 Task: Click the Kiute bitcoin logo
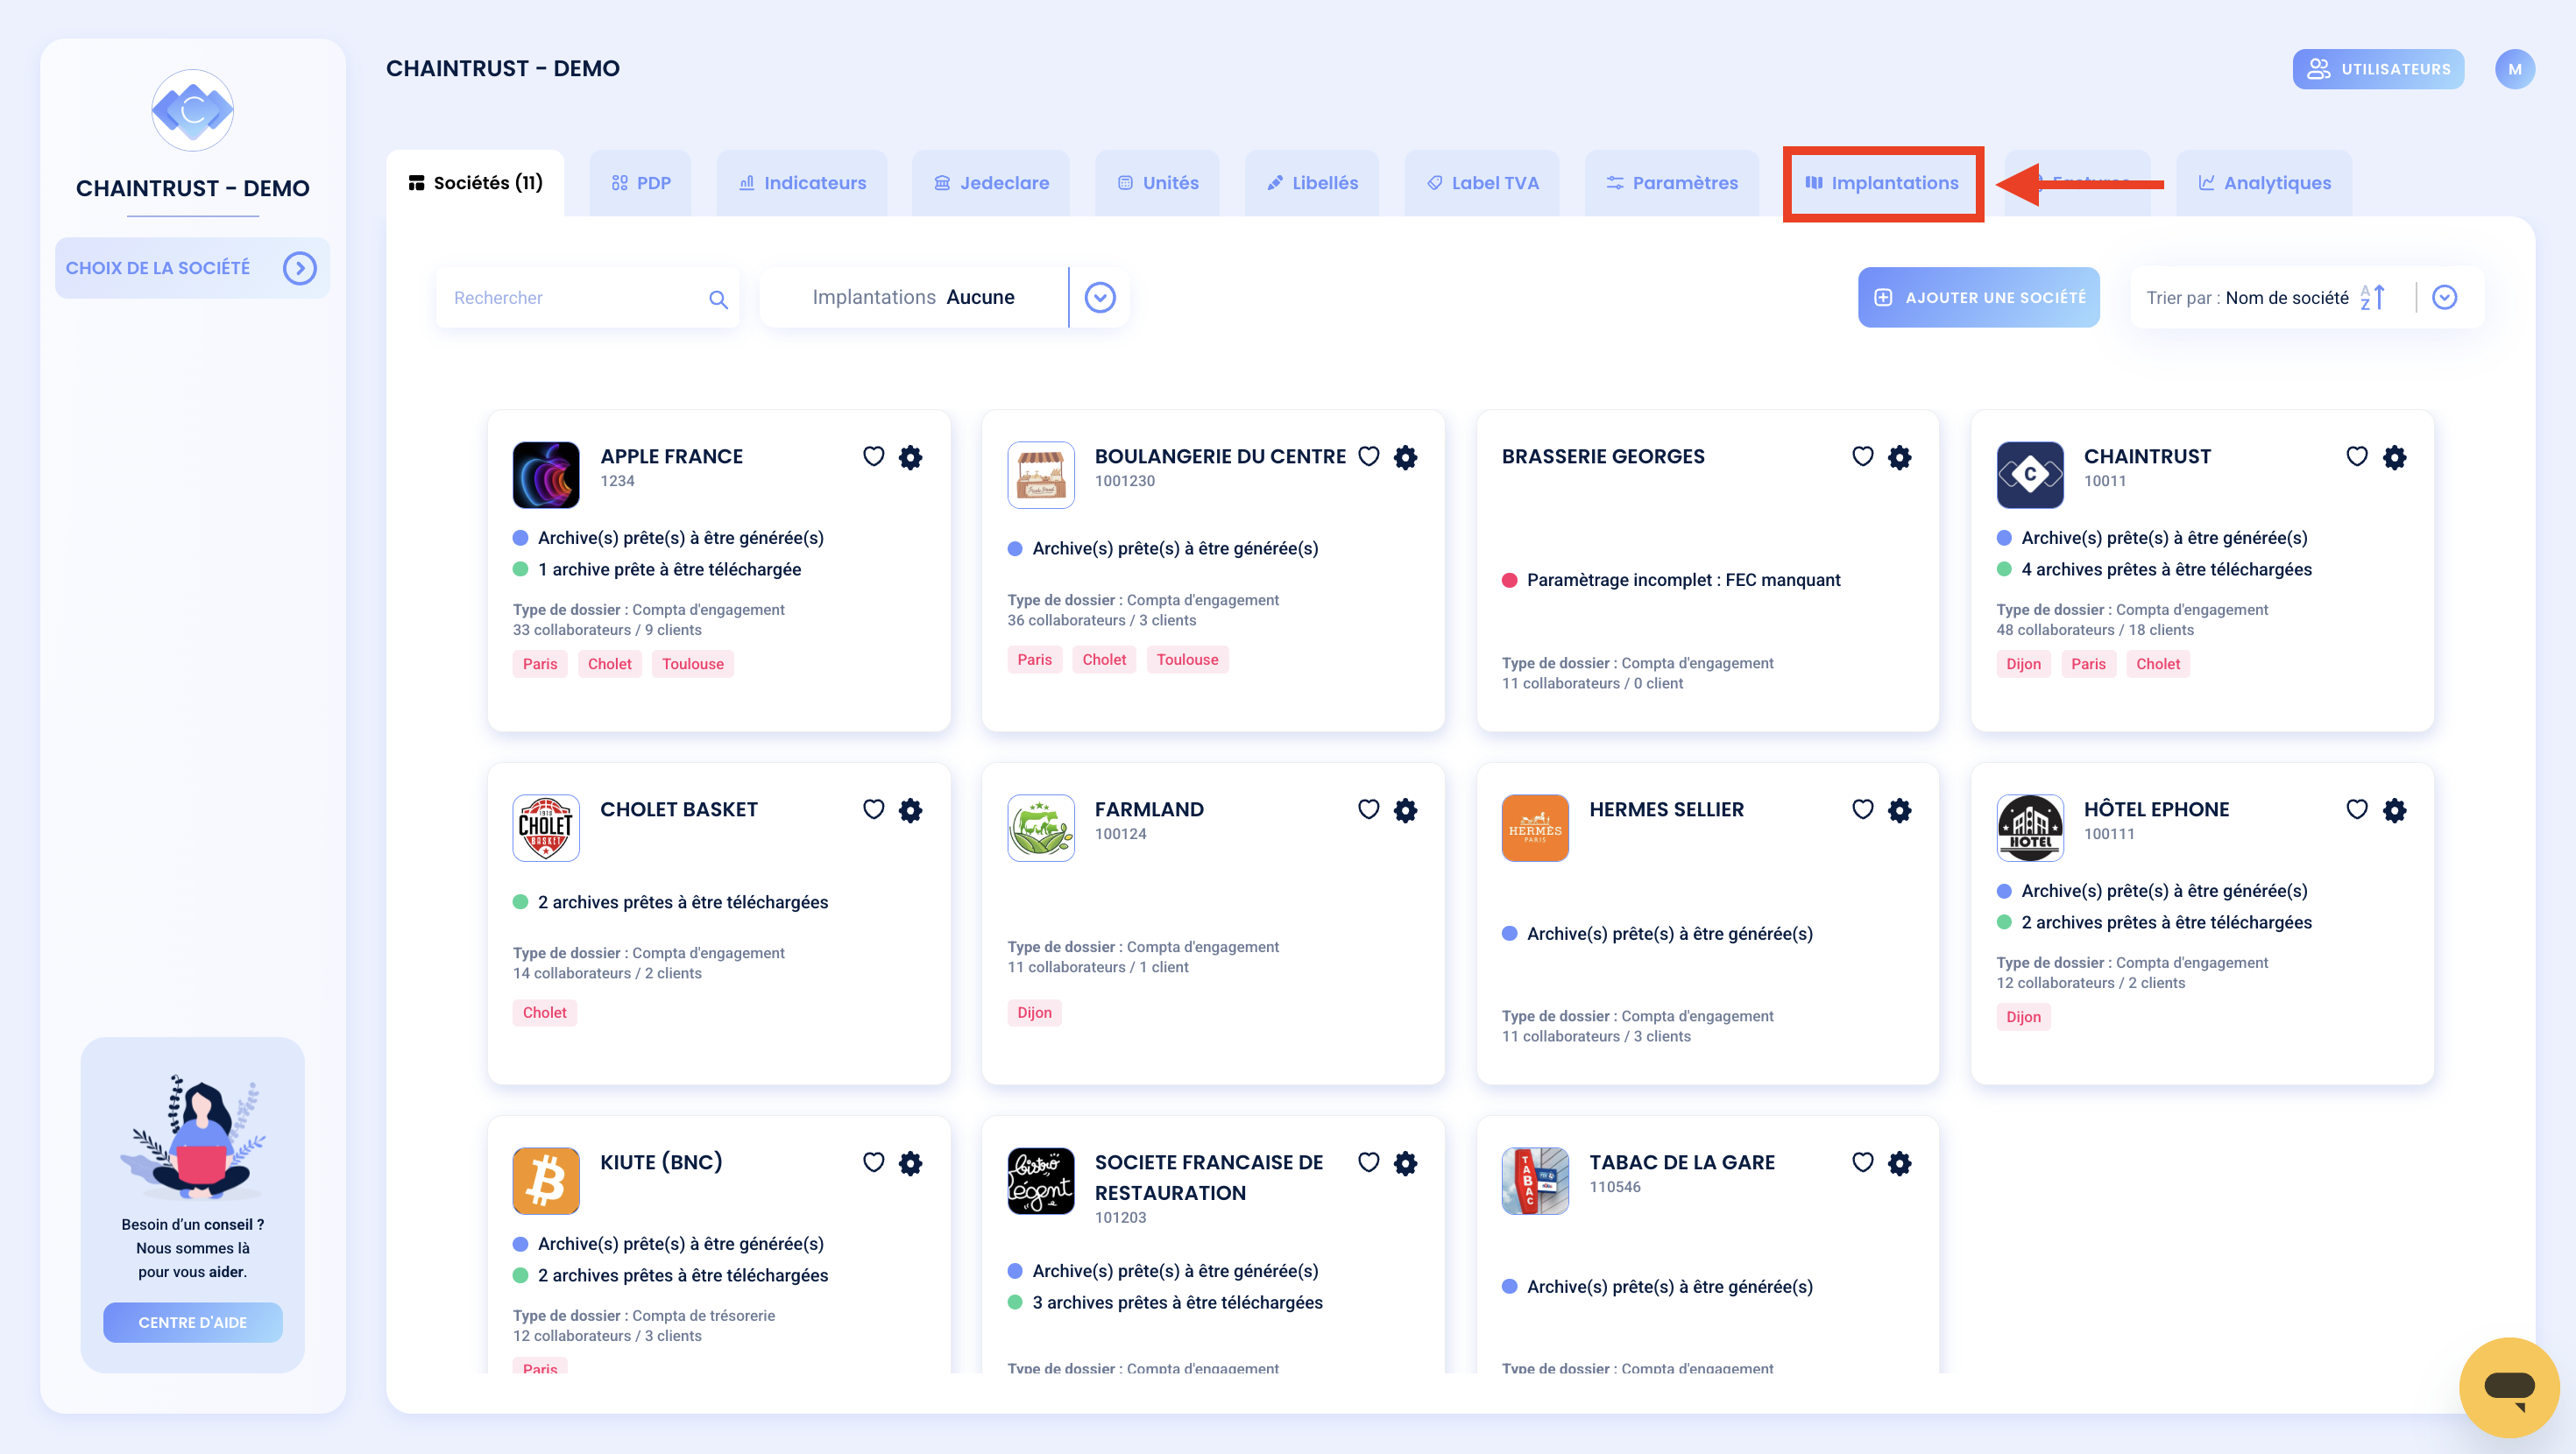coord(546,1181)
